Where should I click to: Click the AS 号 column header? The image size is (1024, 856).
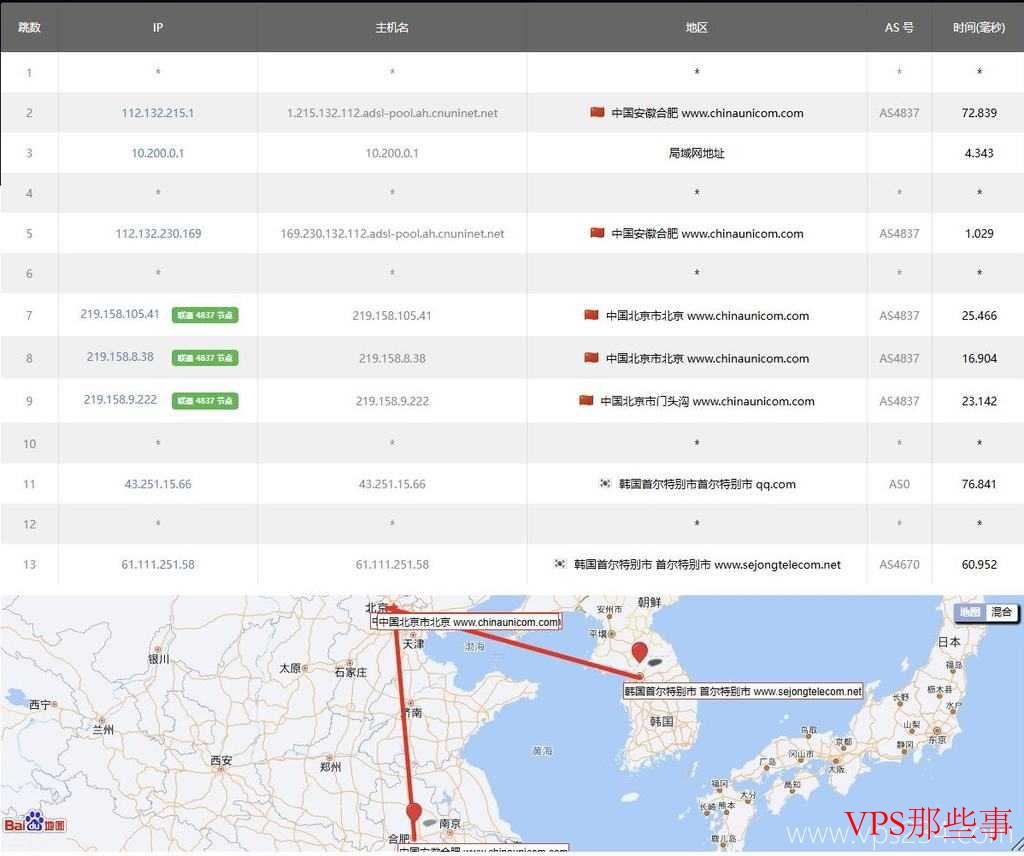point(899,27)
